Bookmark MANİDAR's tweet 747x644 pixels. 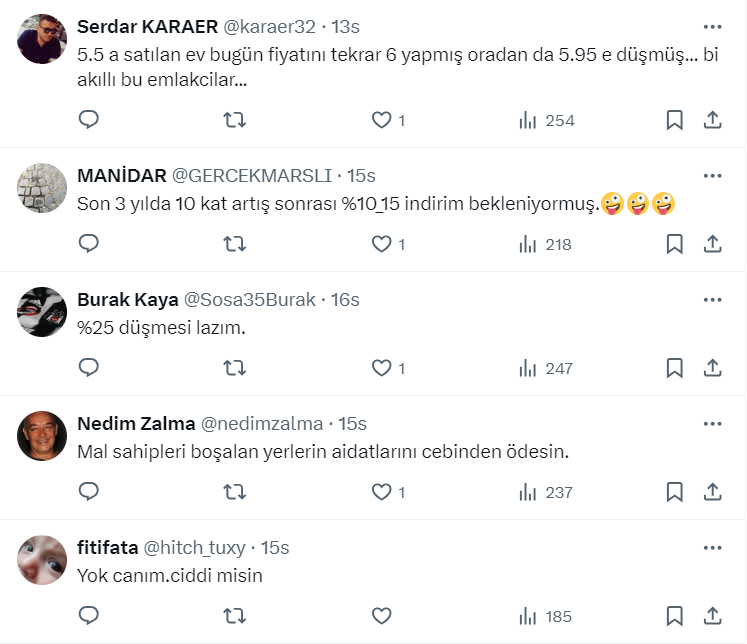(x=675, y=244)
